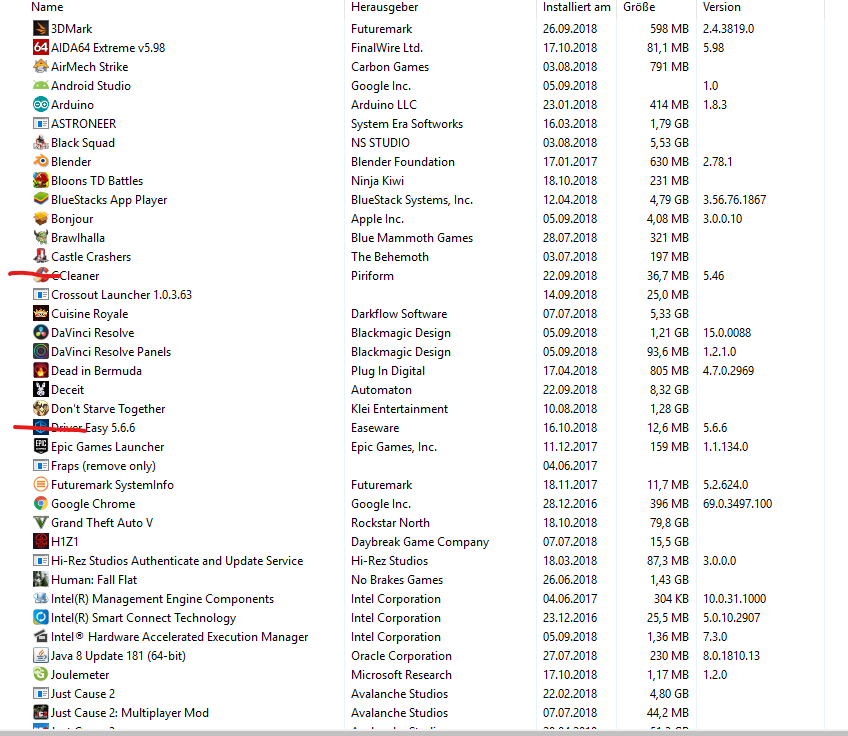The image size is (848, 736).
Task: Click the Just Cause 2: Multiplayer Mod icon
Action: point(41,712)
